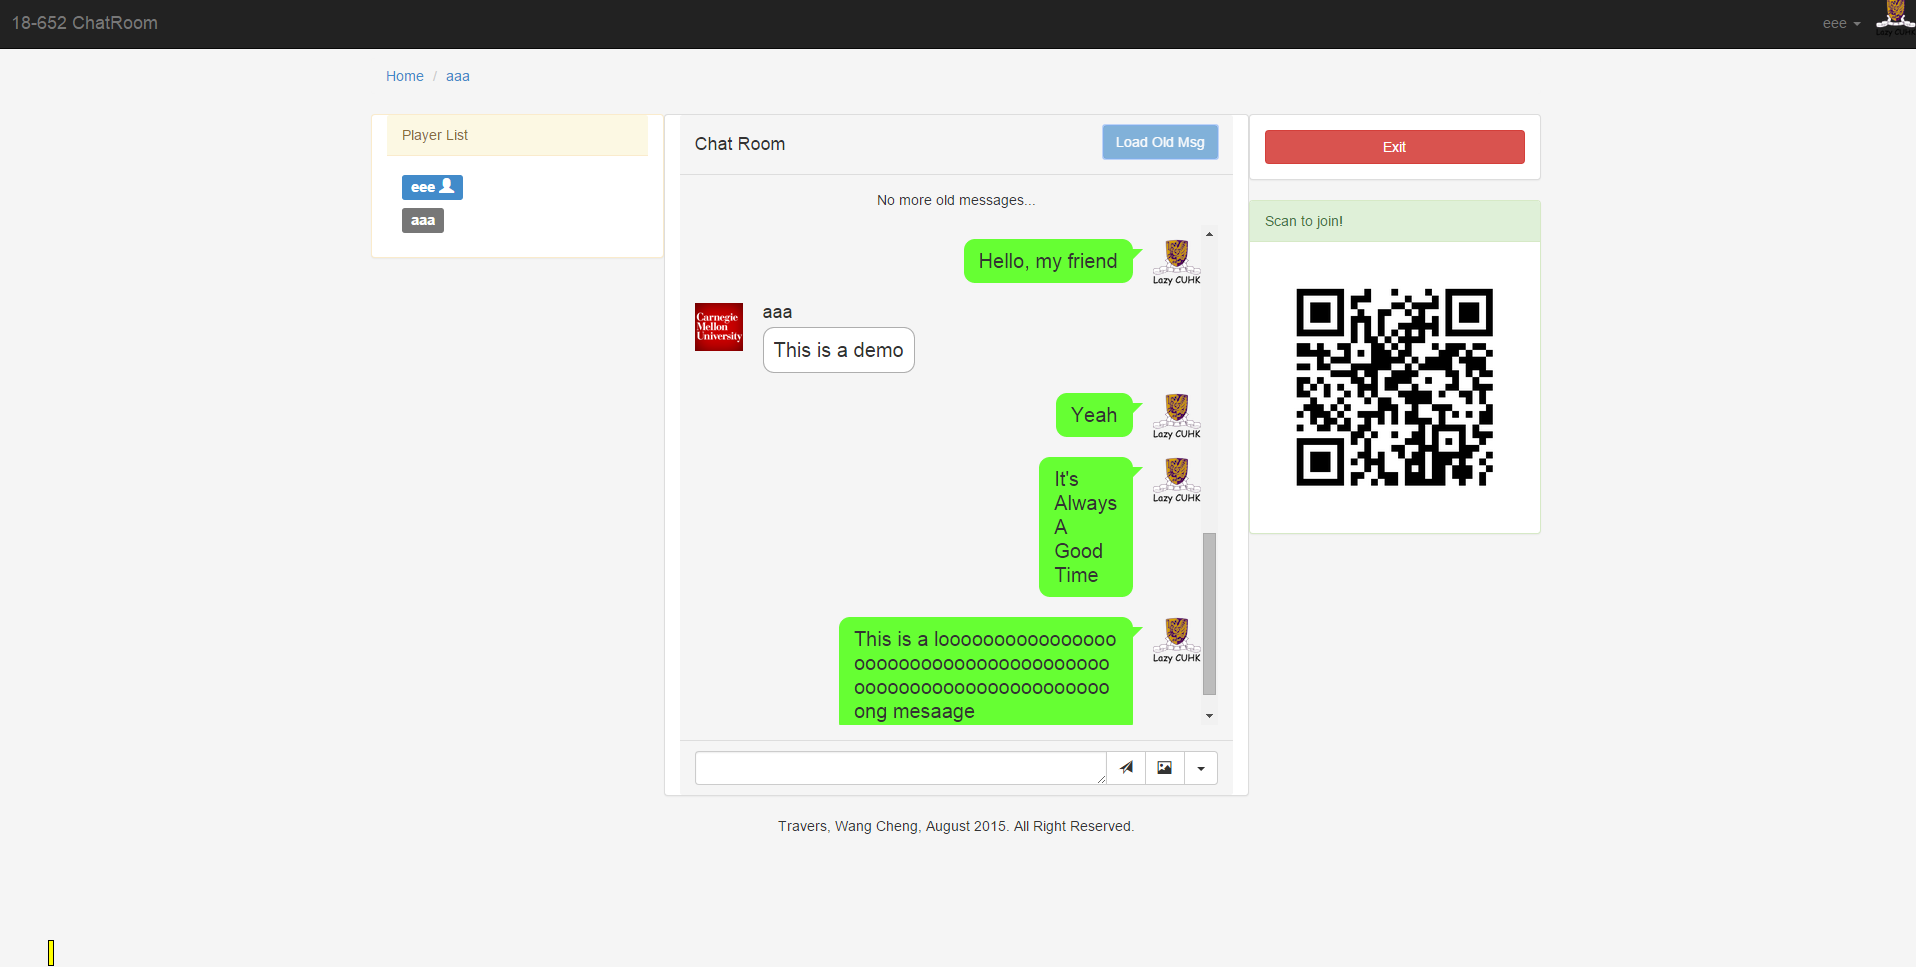Click the 'Scan to join!' heading
Image resolution: width=1916 pixels, height=967 pixels.
(1304, 221)
